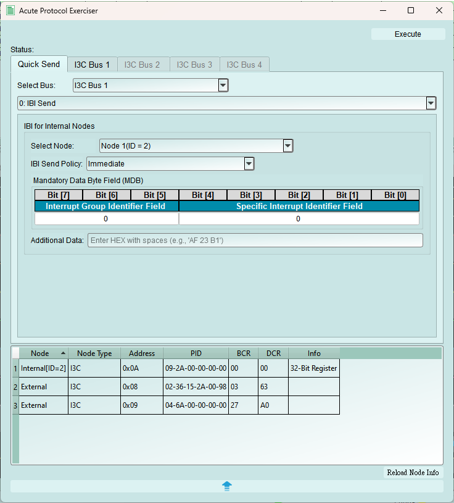Switch to the I3C Bus 1 tab
The height and width of the screenshot is (503, 454).
click(92, 65)
